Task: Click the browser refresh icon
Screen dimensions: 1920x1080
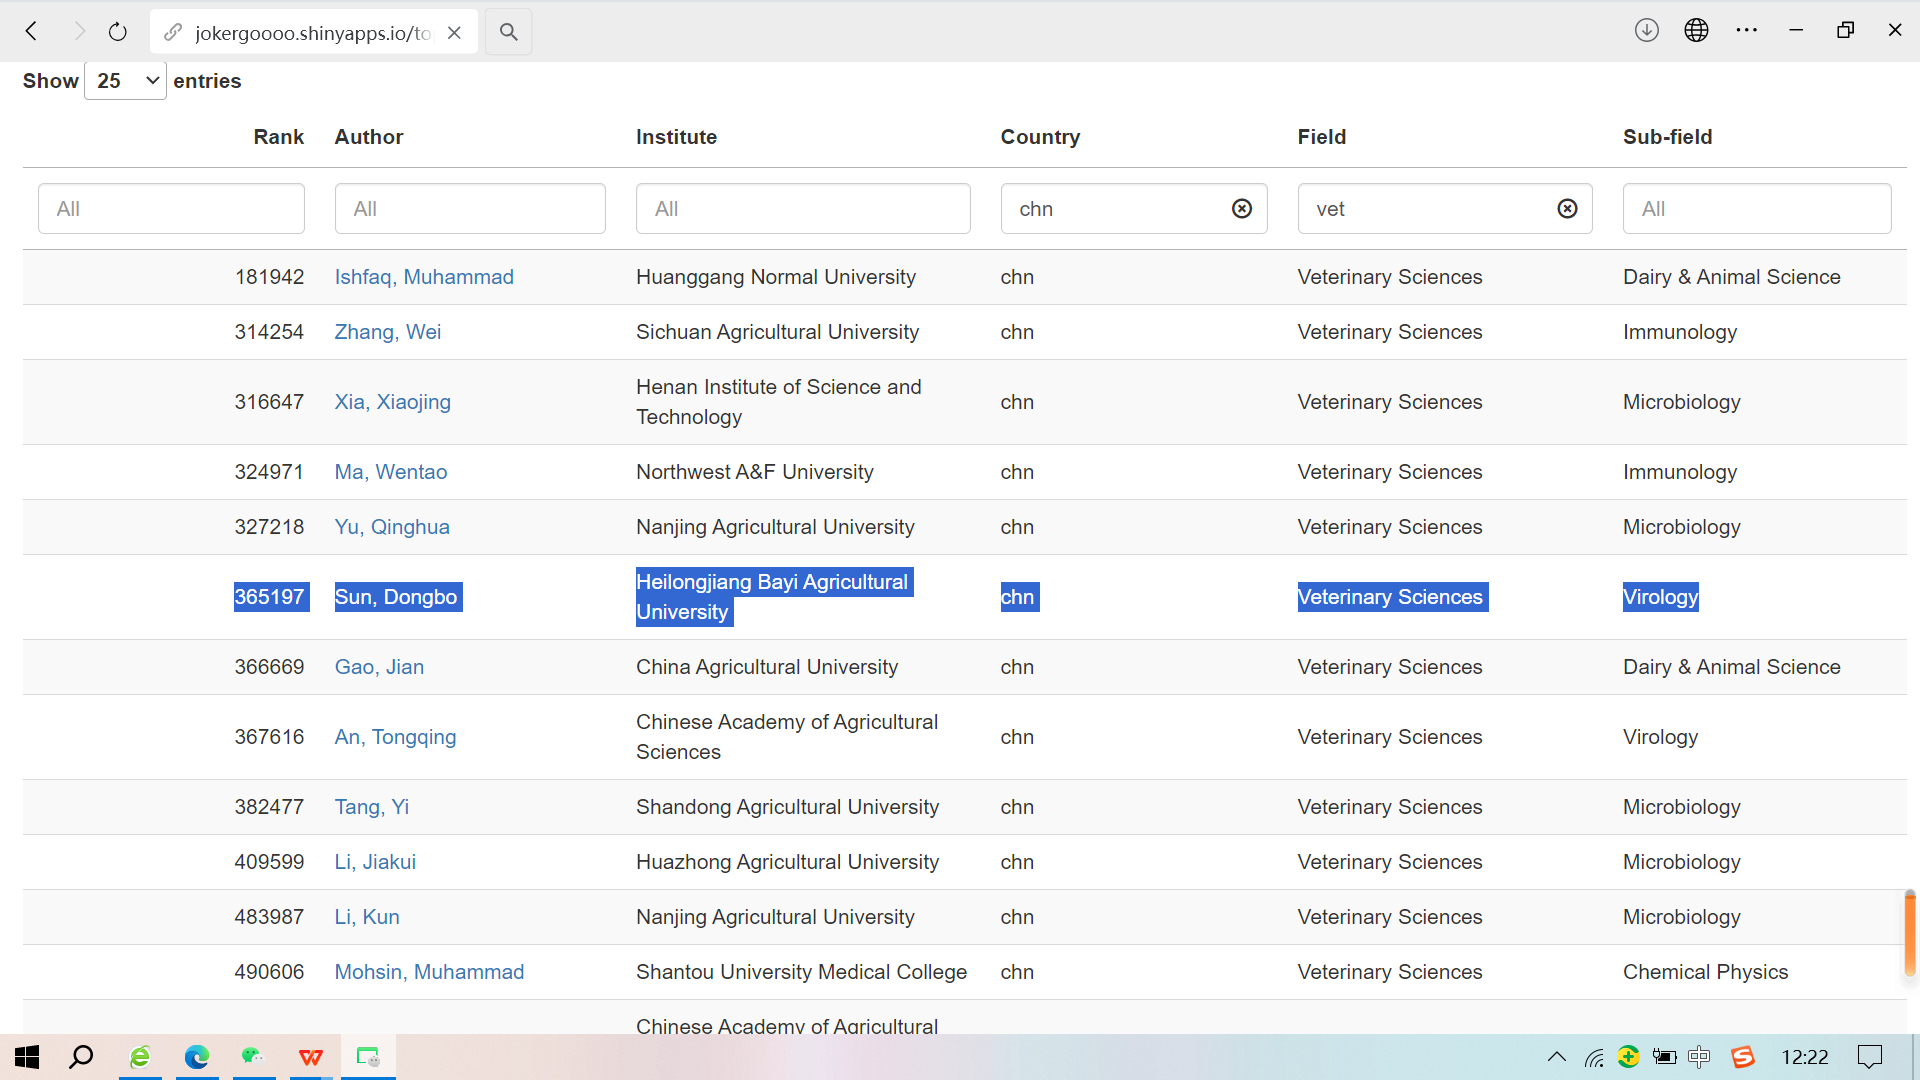Action: coord(117,32)
